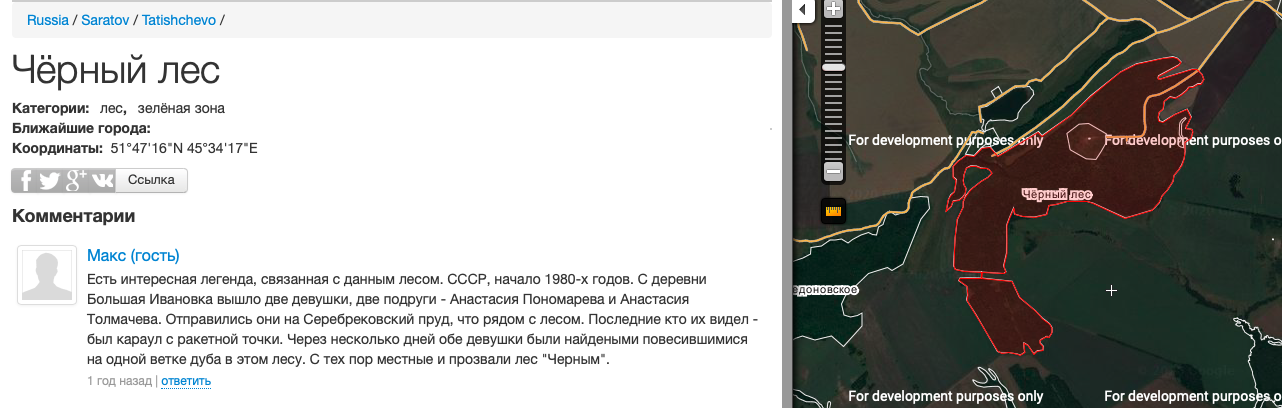Click the map zoom out minus button
The width and height of the screenshot is (1282, 408).
834,171
